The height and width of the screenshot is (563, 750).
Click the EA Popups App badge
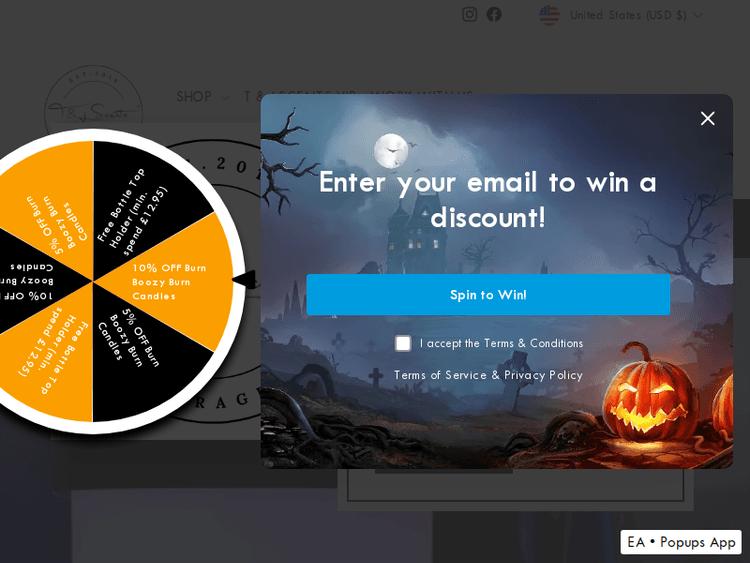click(x=681, y=542)
